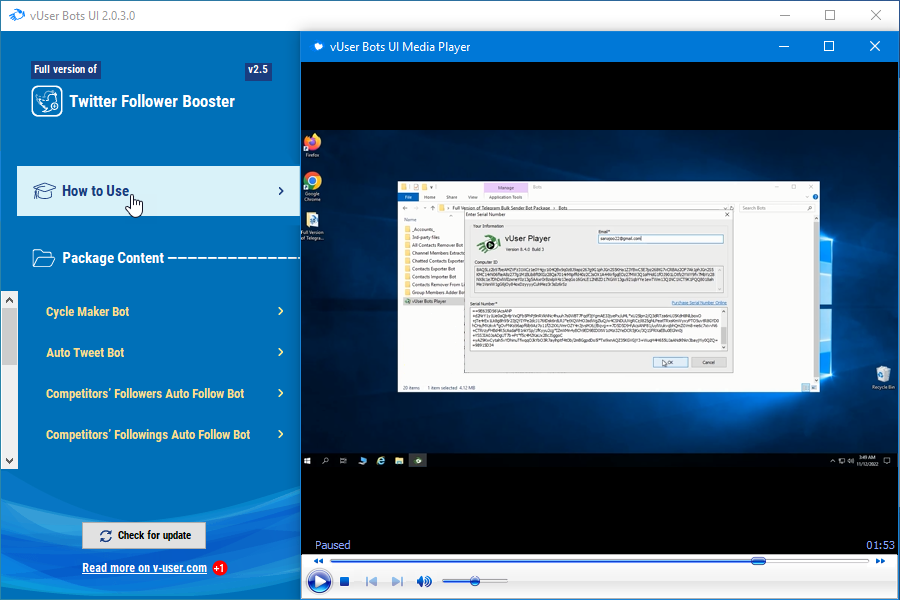The height and width of the screenshot is (600, 900).
Task: Click the Twitter Follower Booster title text
Action: click(152, 102)
